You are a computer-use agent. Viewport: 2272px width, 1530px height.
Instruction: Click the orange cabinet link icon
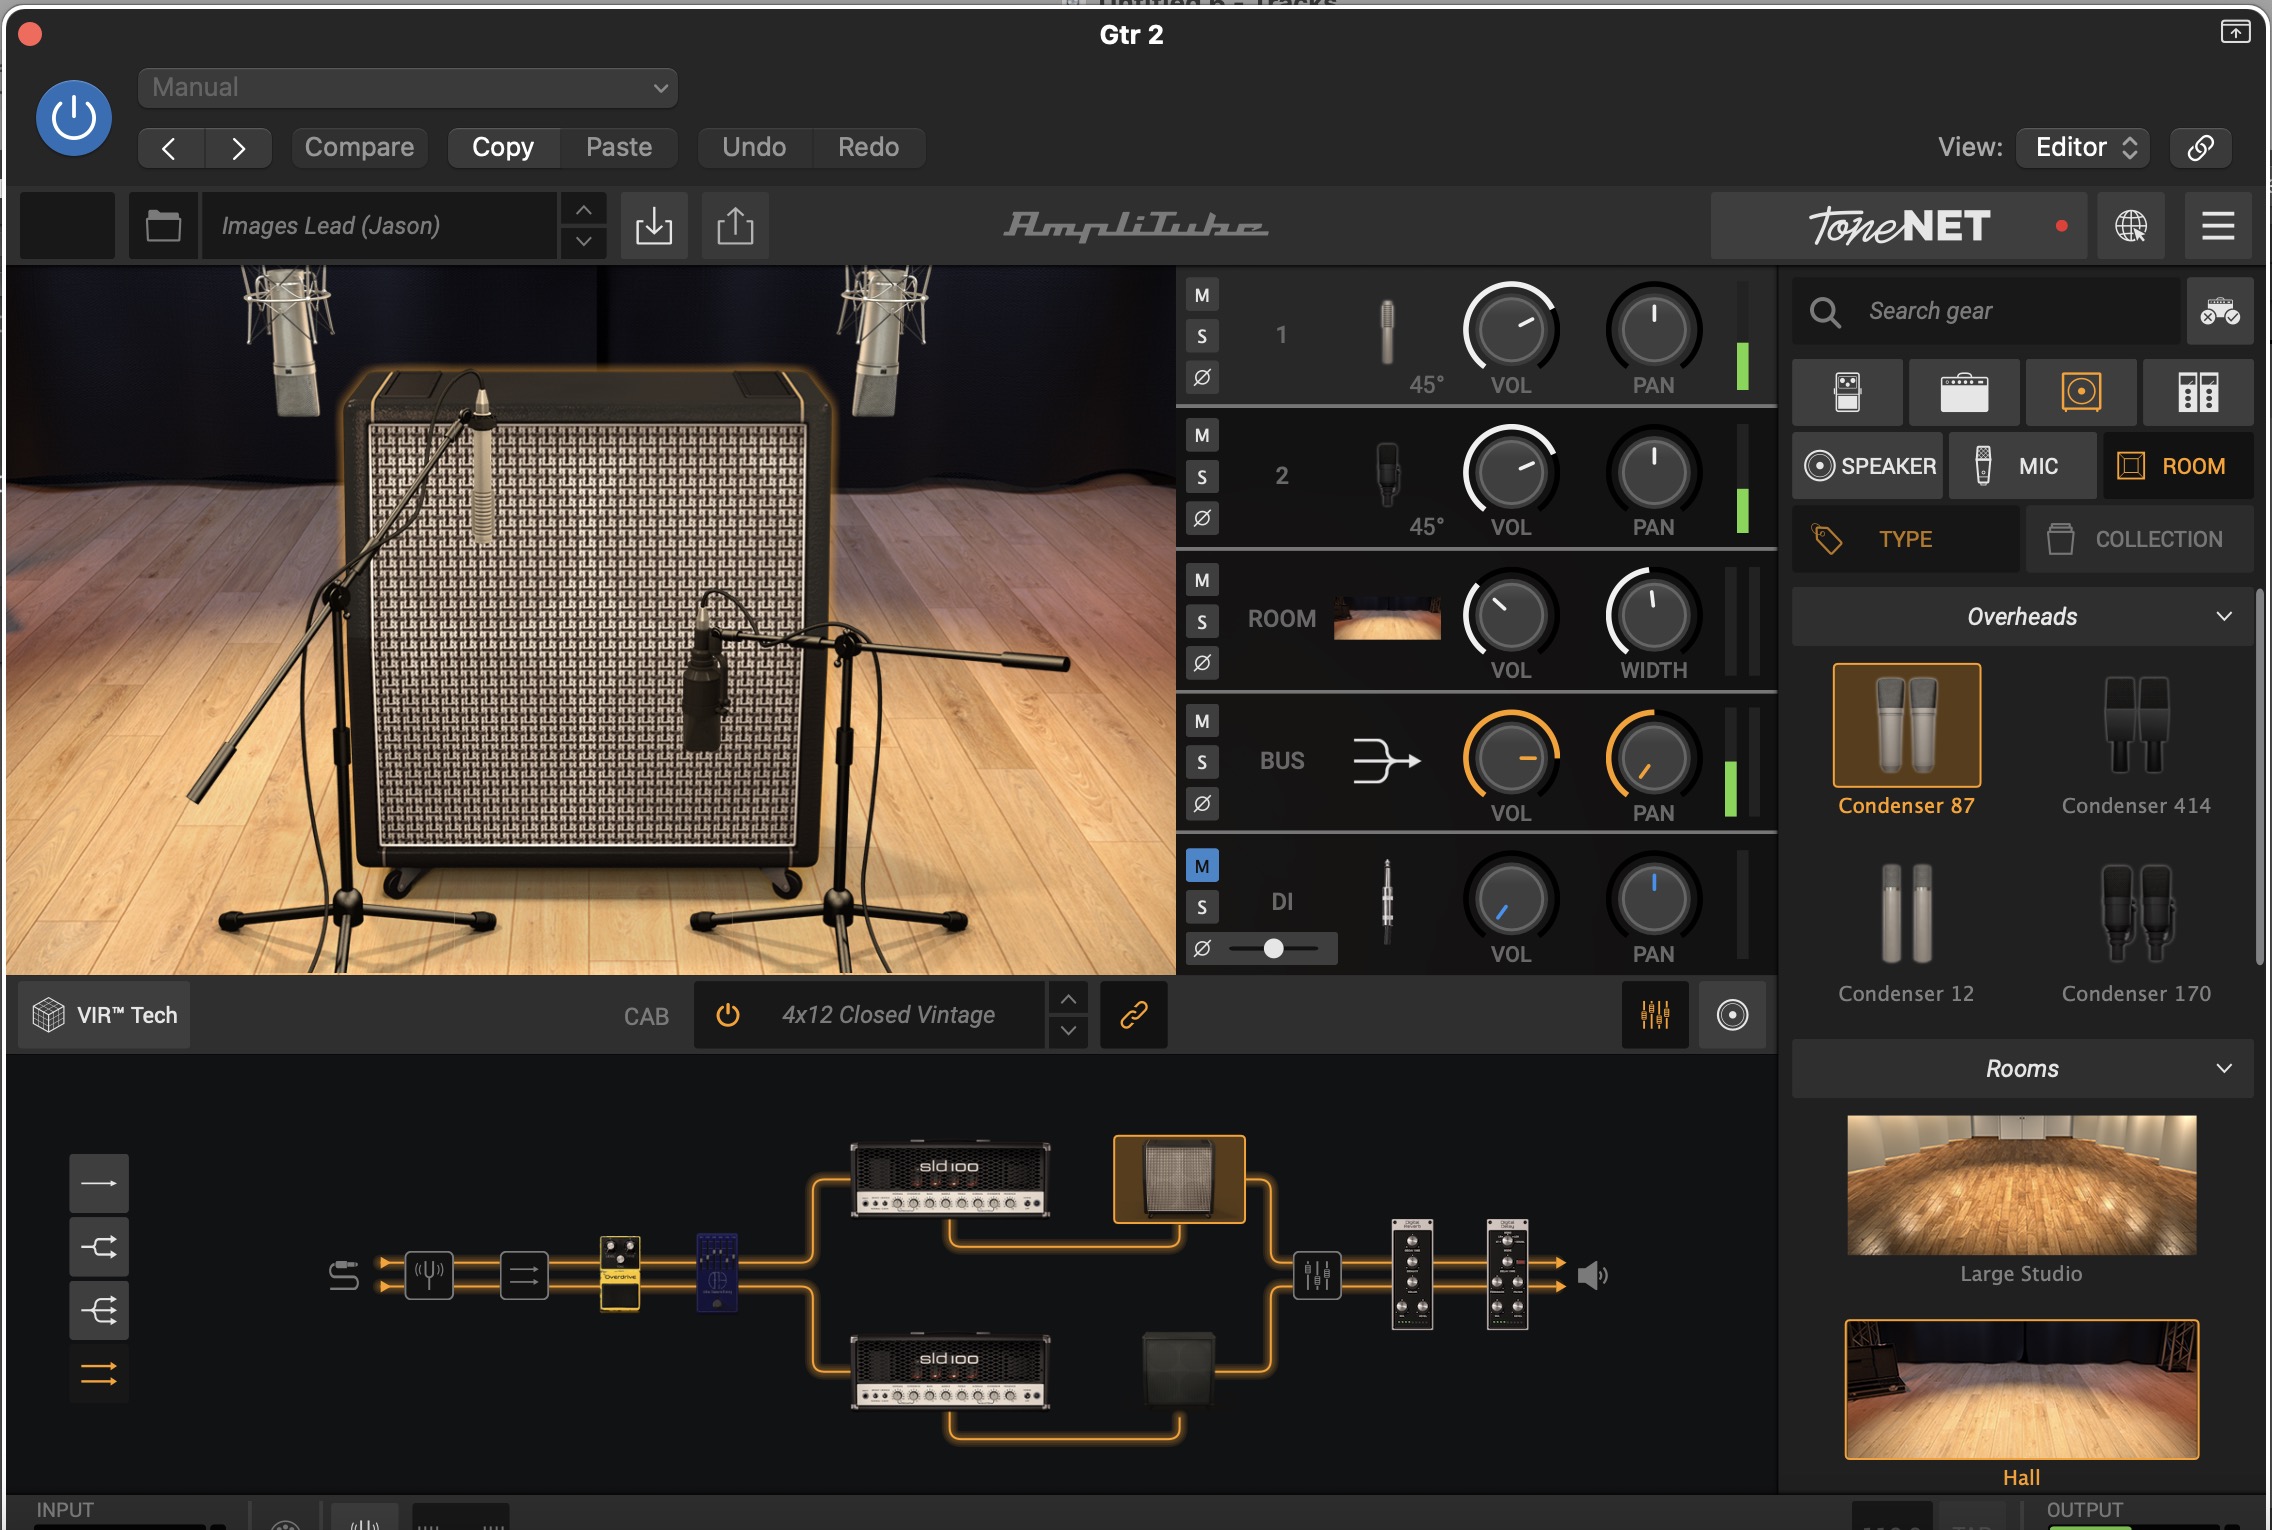(x=1133, y=1015)
